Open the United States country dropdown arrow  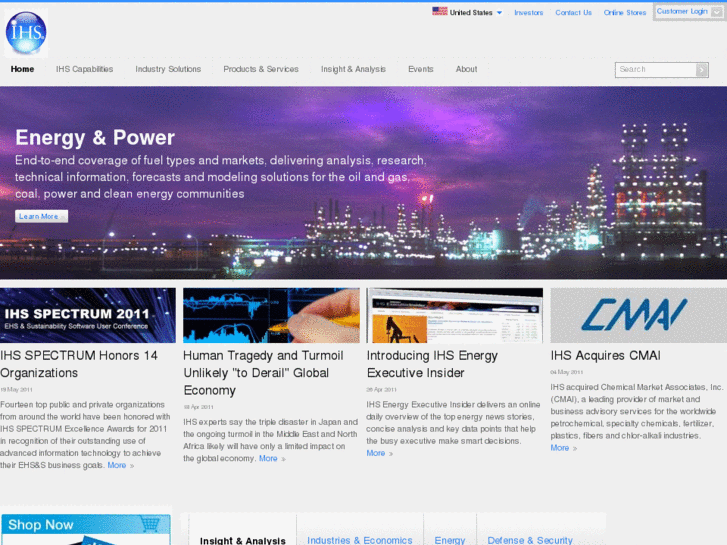click(x=499, y=13)
